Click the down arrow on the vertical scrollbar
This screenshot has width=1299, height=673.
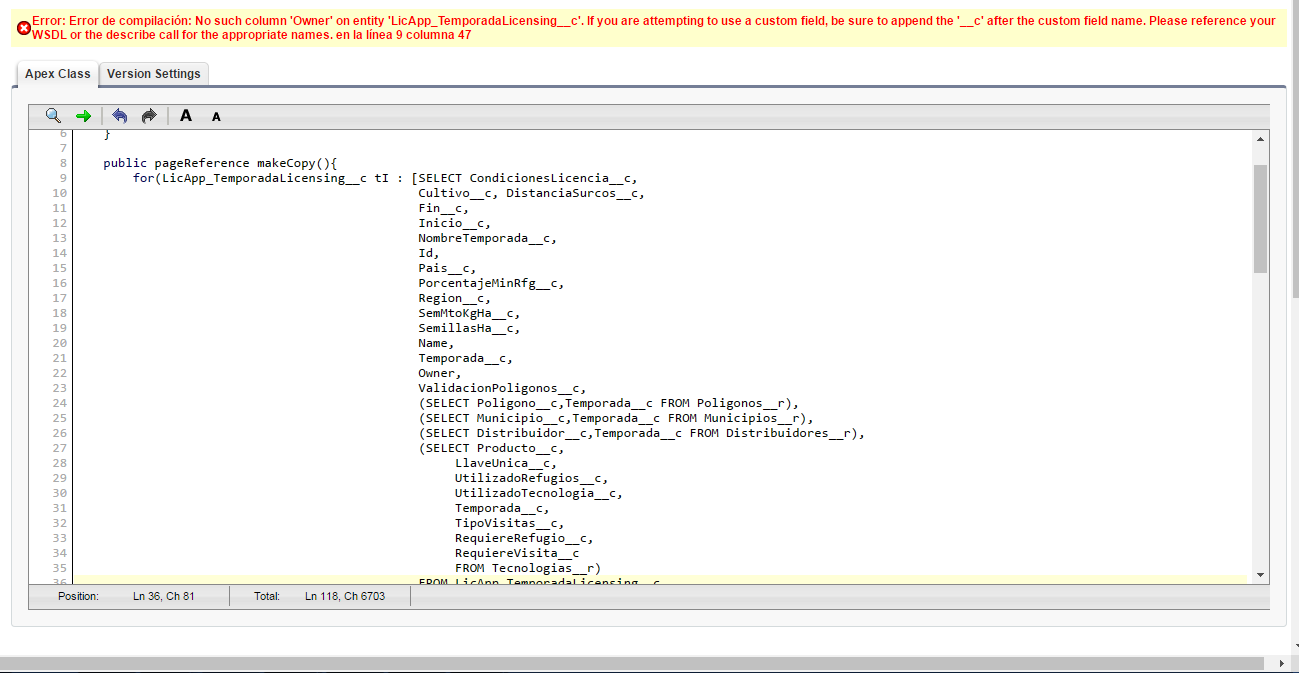click(1258, 575)
